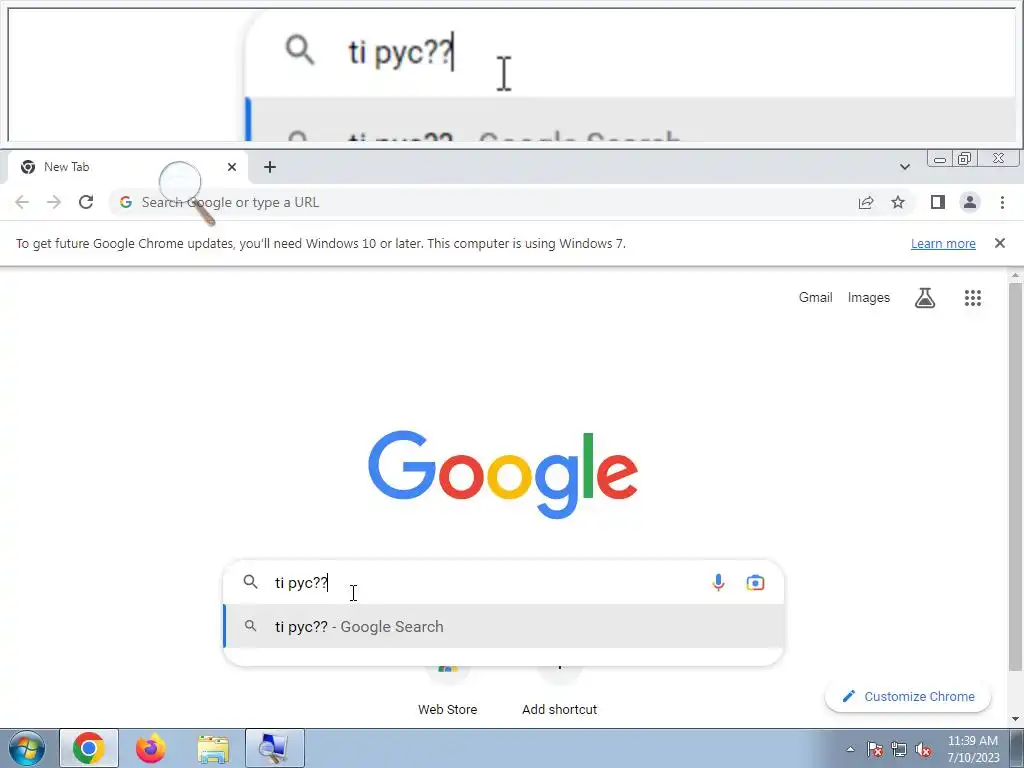Screen dimensions: 1024x768
Task: Click Add shortcut
Action: [x=559, y=690]
